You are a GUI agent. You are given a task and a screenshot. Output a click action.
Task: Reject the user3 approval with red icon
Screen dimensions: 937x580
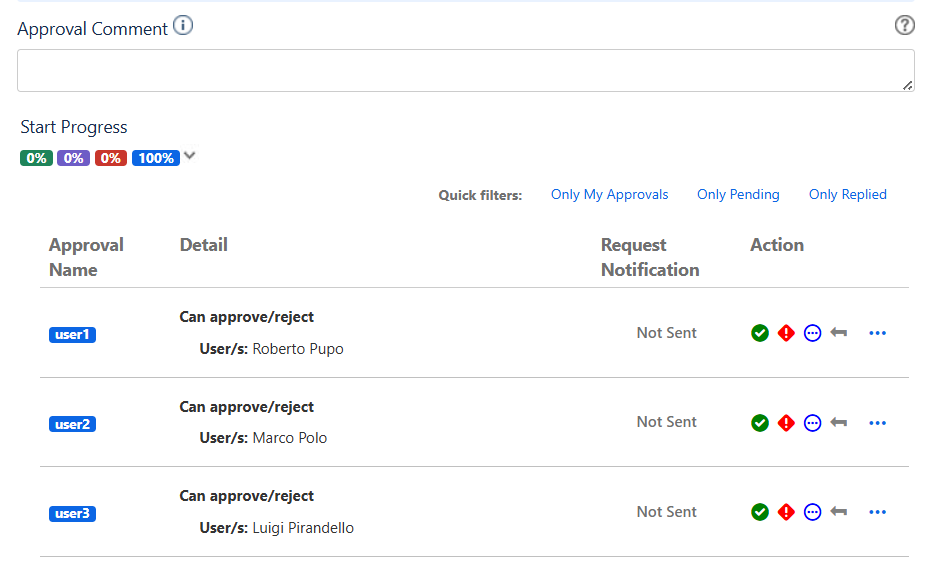(786, 512)
